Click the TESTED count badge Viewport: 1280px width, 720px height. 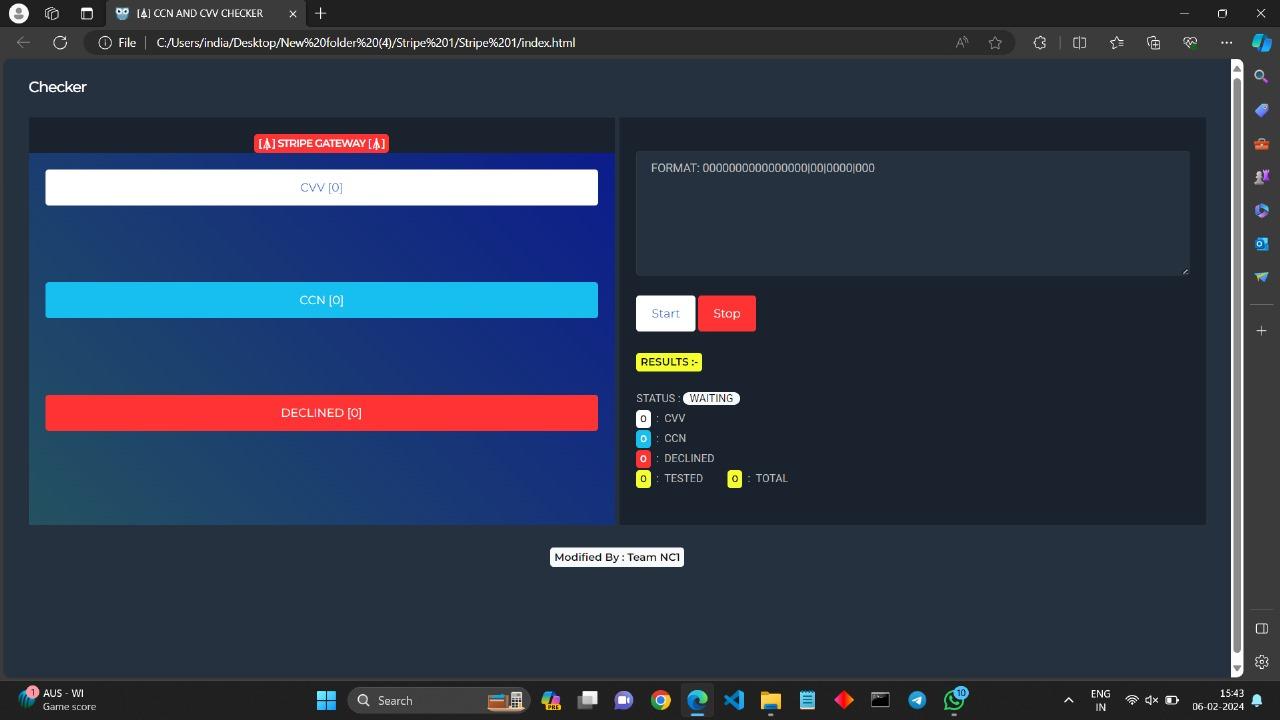(643, 478)
